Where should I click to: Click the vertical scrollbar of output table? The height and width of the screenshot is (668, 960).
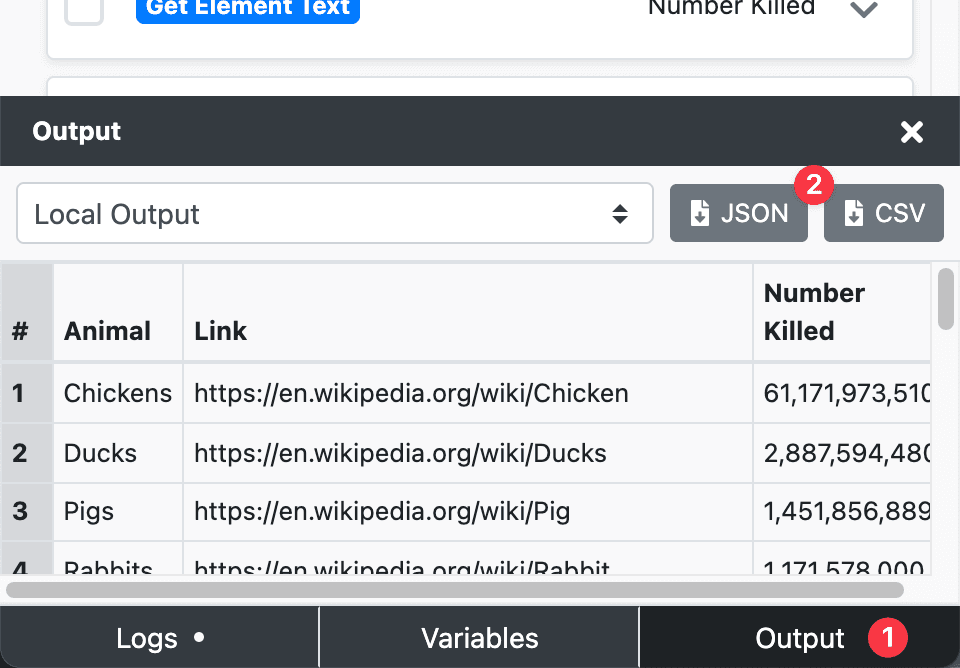(x=945, y=298)
